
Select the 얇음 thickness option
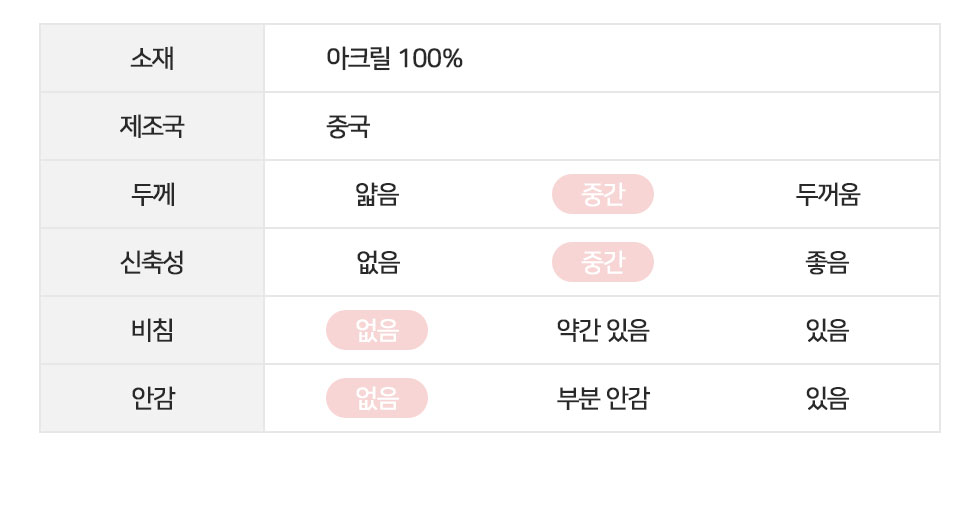pyautogui.click(x=377, y=194)
